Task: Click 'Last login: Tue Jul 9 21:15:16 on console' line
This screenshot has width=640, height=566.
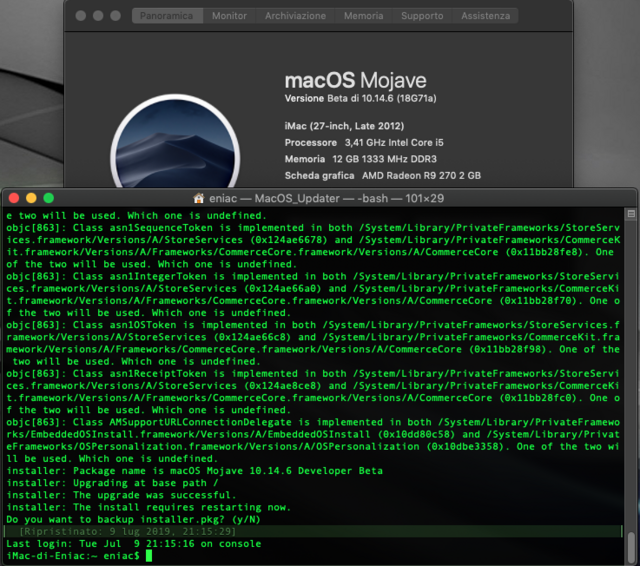Action: 134,544
